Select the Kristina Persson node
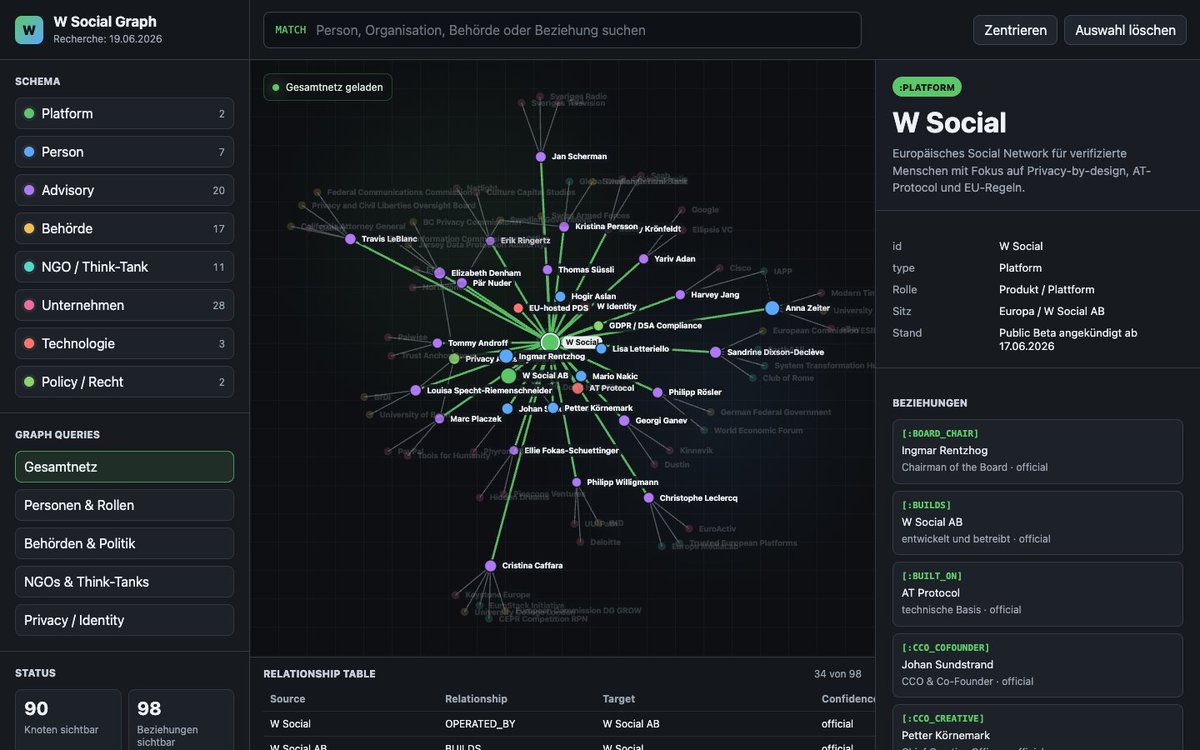1200x750 pixels. coord(564,227)
